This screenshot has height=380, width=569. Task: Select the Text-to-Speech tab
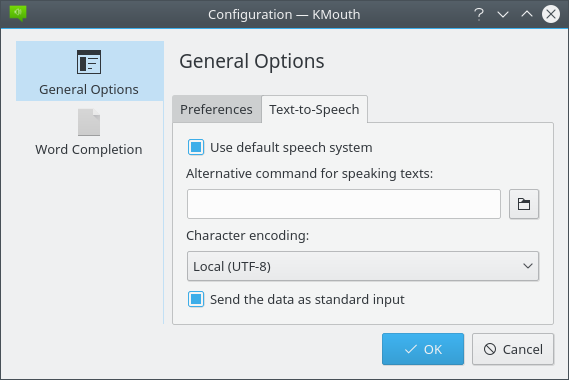[314, 109]
